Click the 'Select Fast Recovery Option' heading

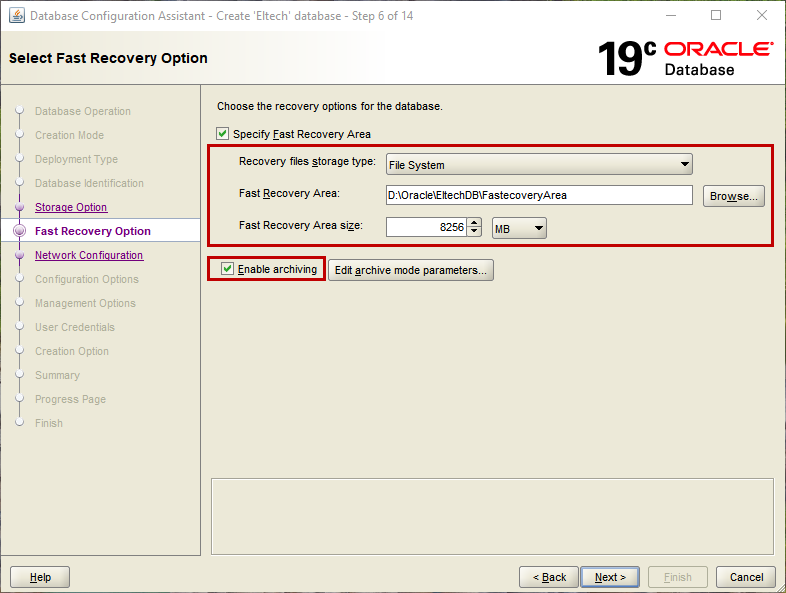(x=108, y=58)
